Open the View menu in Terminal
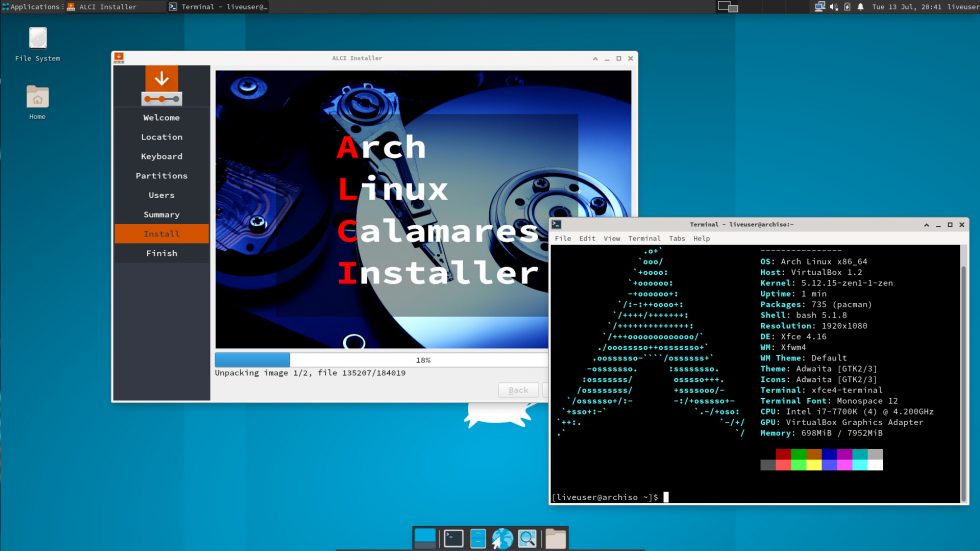This screenshot has height=551, width=980. pos(611,239)
